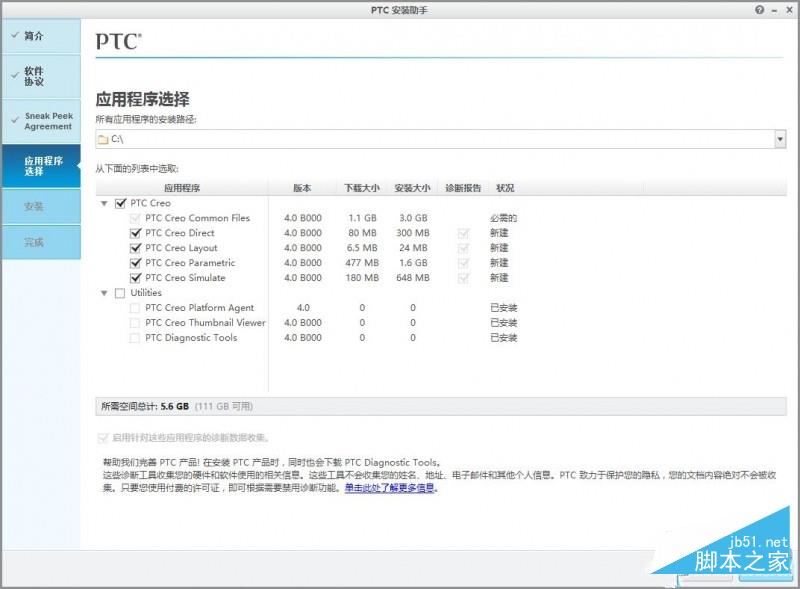This screenshot has width=800, height=589.
Task: Click the 应用程序 column header
Action: [x=182, y=188]
